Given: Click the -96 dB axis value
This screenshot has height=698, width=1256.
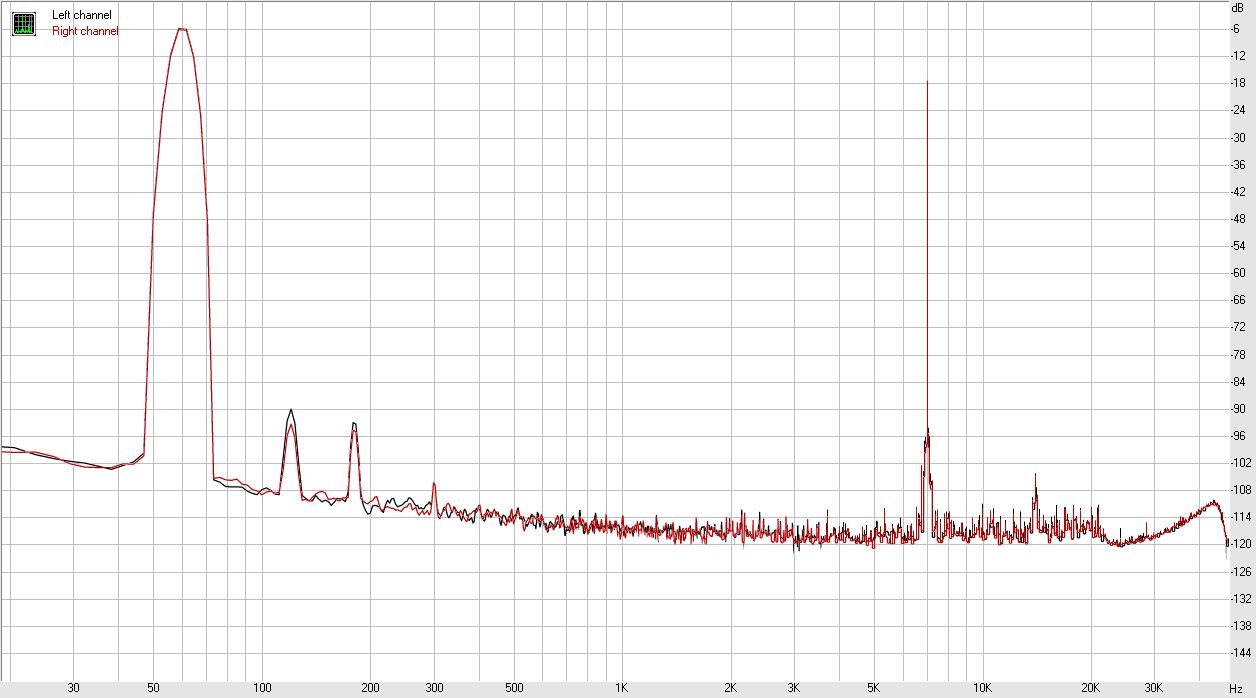Looking at the screenshot, I should 1239,435.
